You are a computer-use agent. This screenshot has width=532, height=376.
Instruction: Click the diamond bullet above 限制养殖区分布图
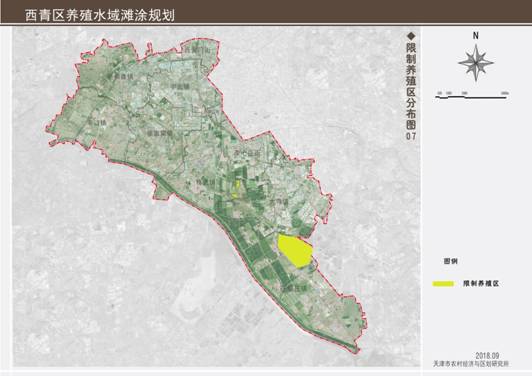[x=411, y=36]
